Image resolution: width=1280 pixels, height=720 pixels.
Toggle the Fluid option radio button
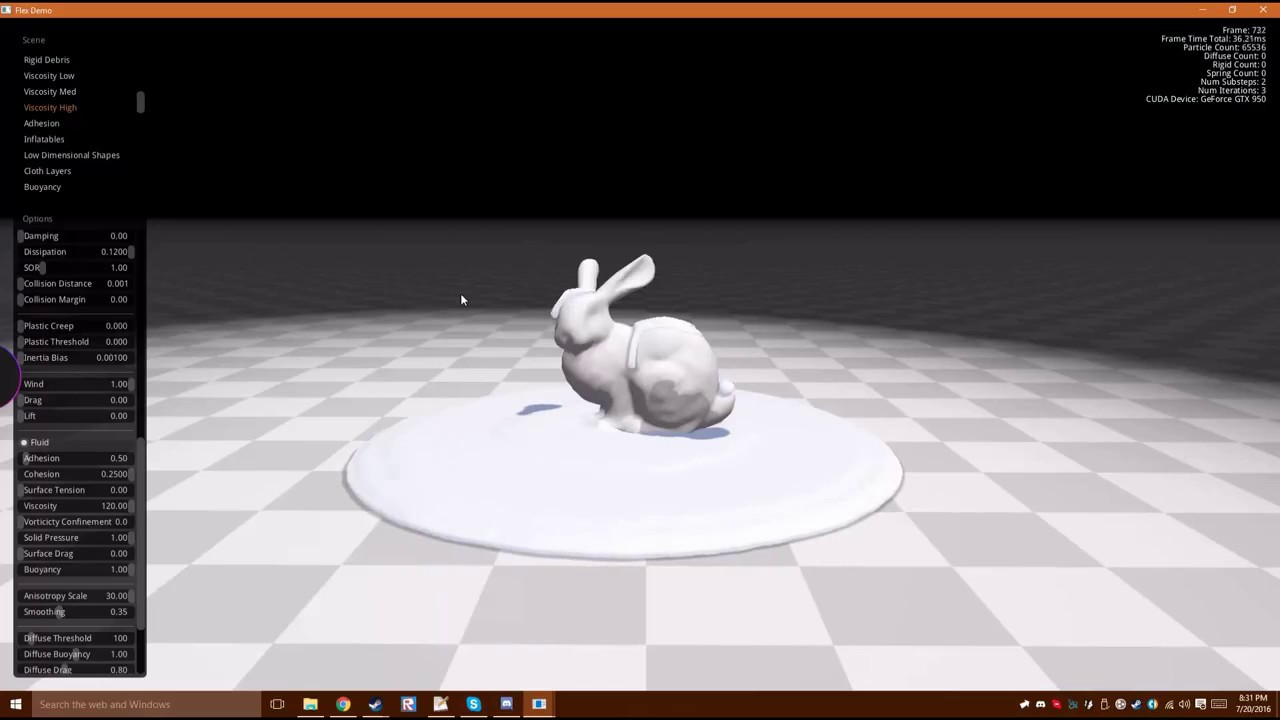(24, 442)
